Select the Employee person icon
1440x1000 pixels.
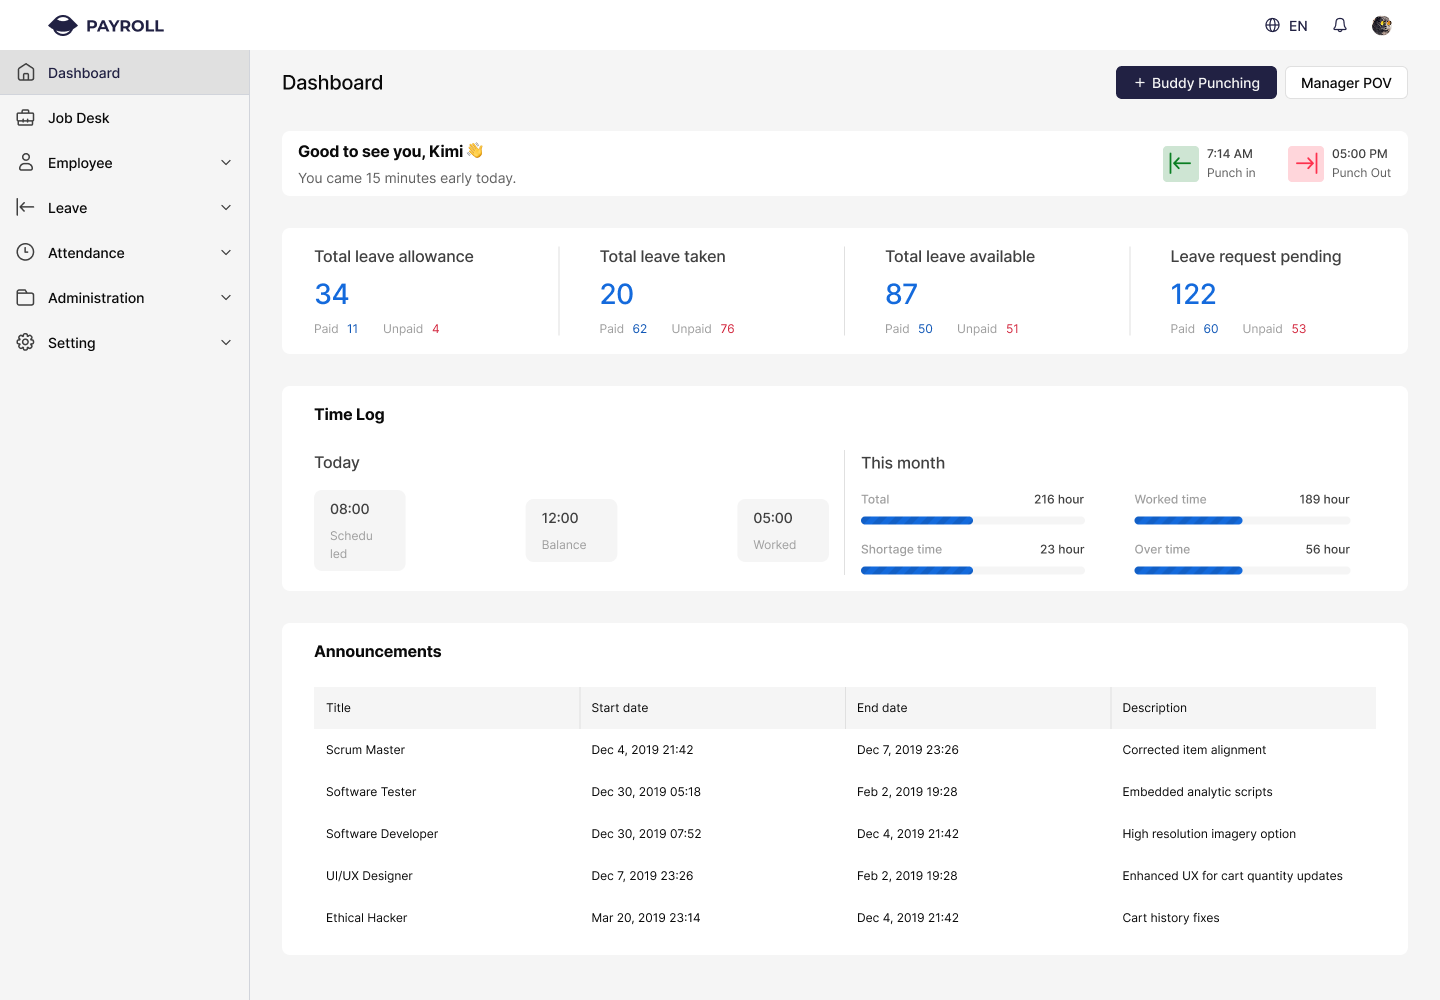pos(25,162)
